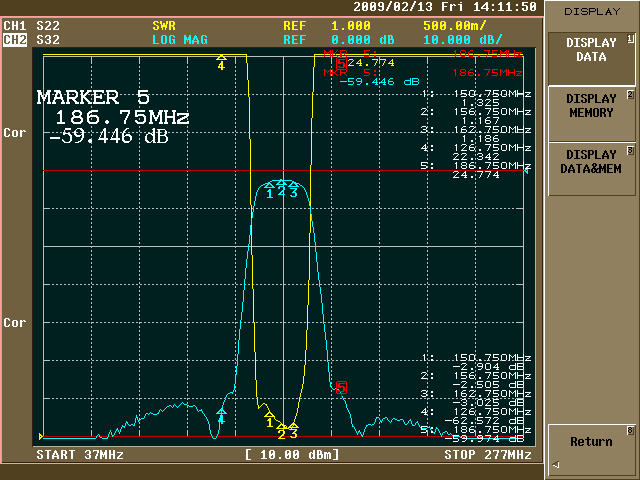Activate the highlighted CH2 channel indicator
The height and width of the screenshot is (480, 640).
click(x=15, y=40)
